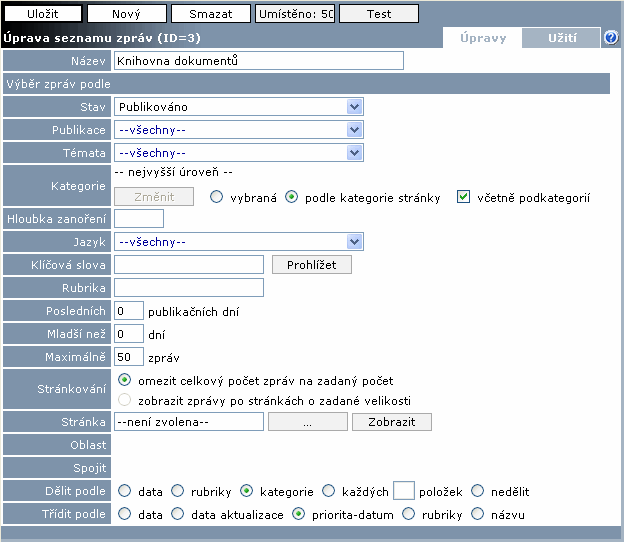Click the help question mark icon
Viewport: 624px width, 542px height.
[611, 38]
